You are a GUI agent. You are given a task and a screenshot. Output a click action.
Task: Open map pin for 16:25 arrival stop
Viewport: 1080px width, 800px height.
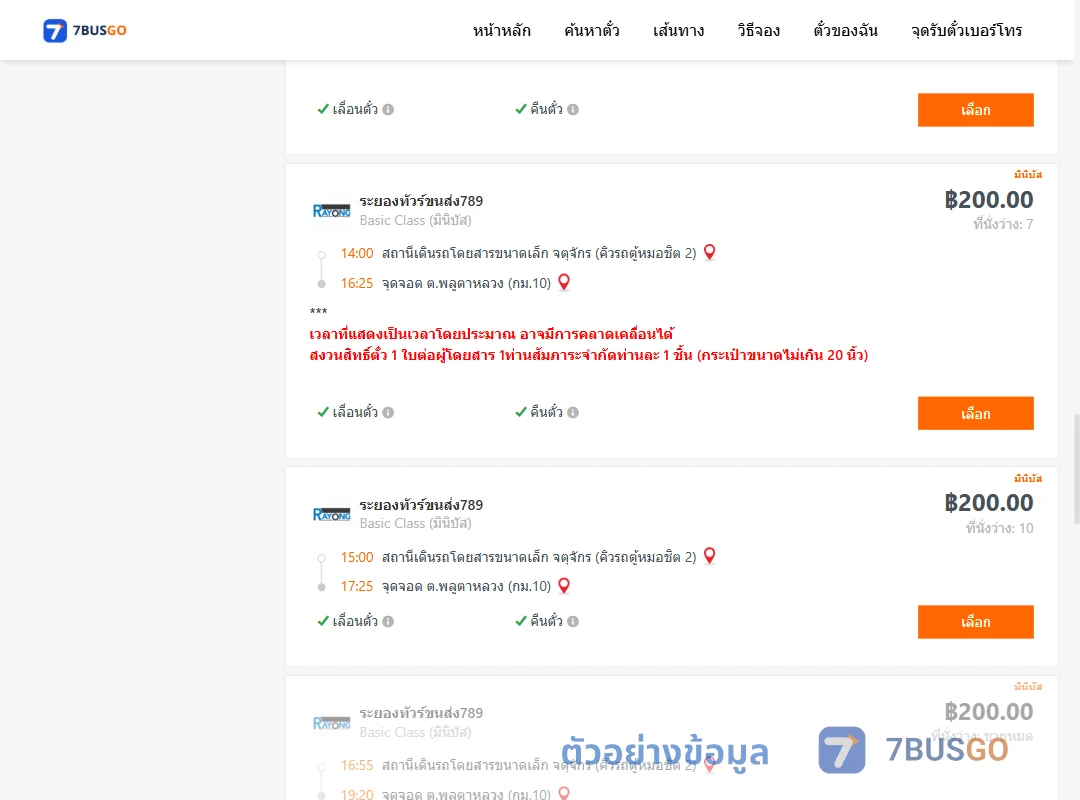coord(564,283)
